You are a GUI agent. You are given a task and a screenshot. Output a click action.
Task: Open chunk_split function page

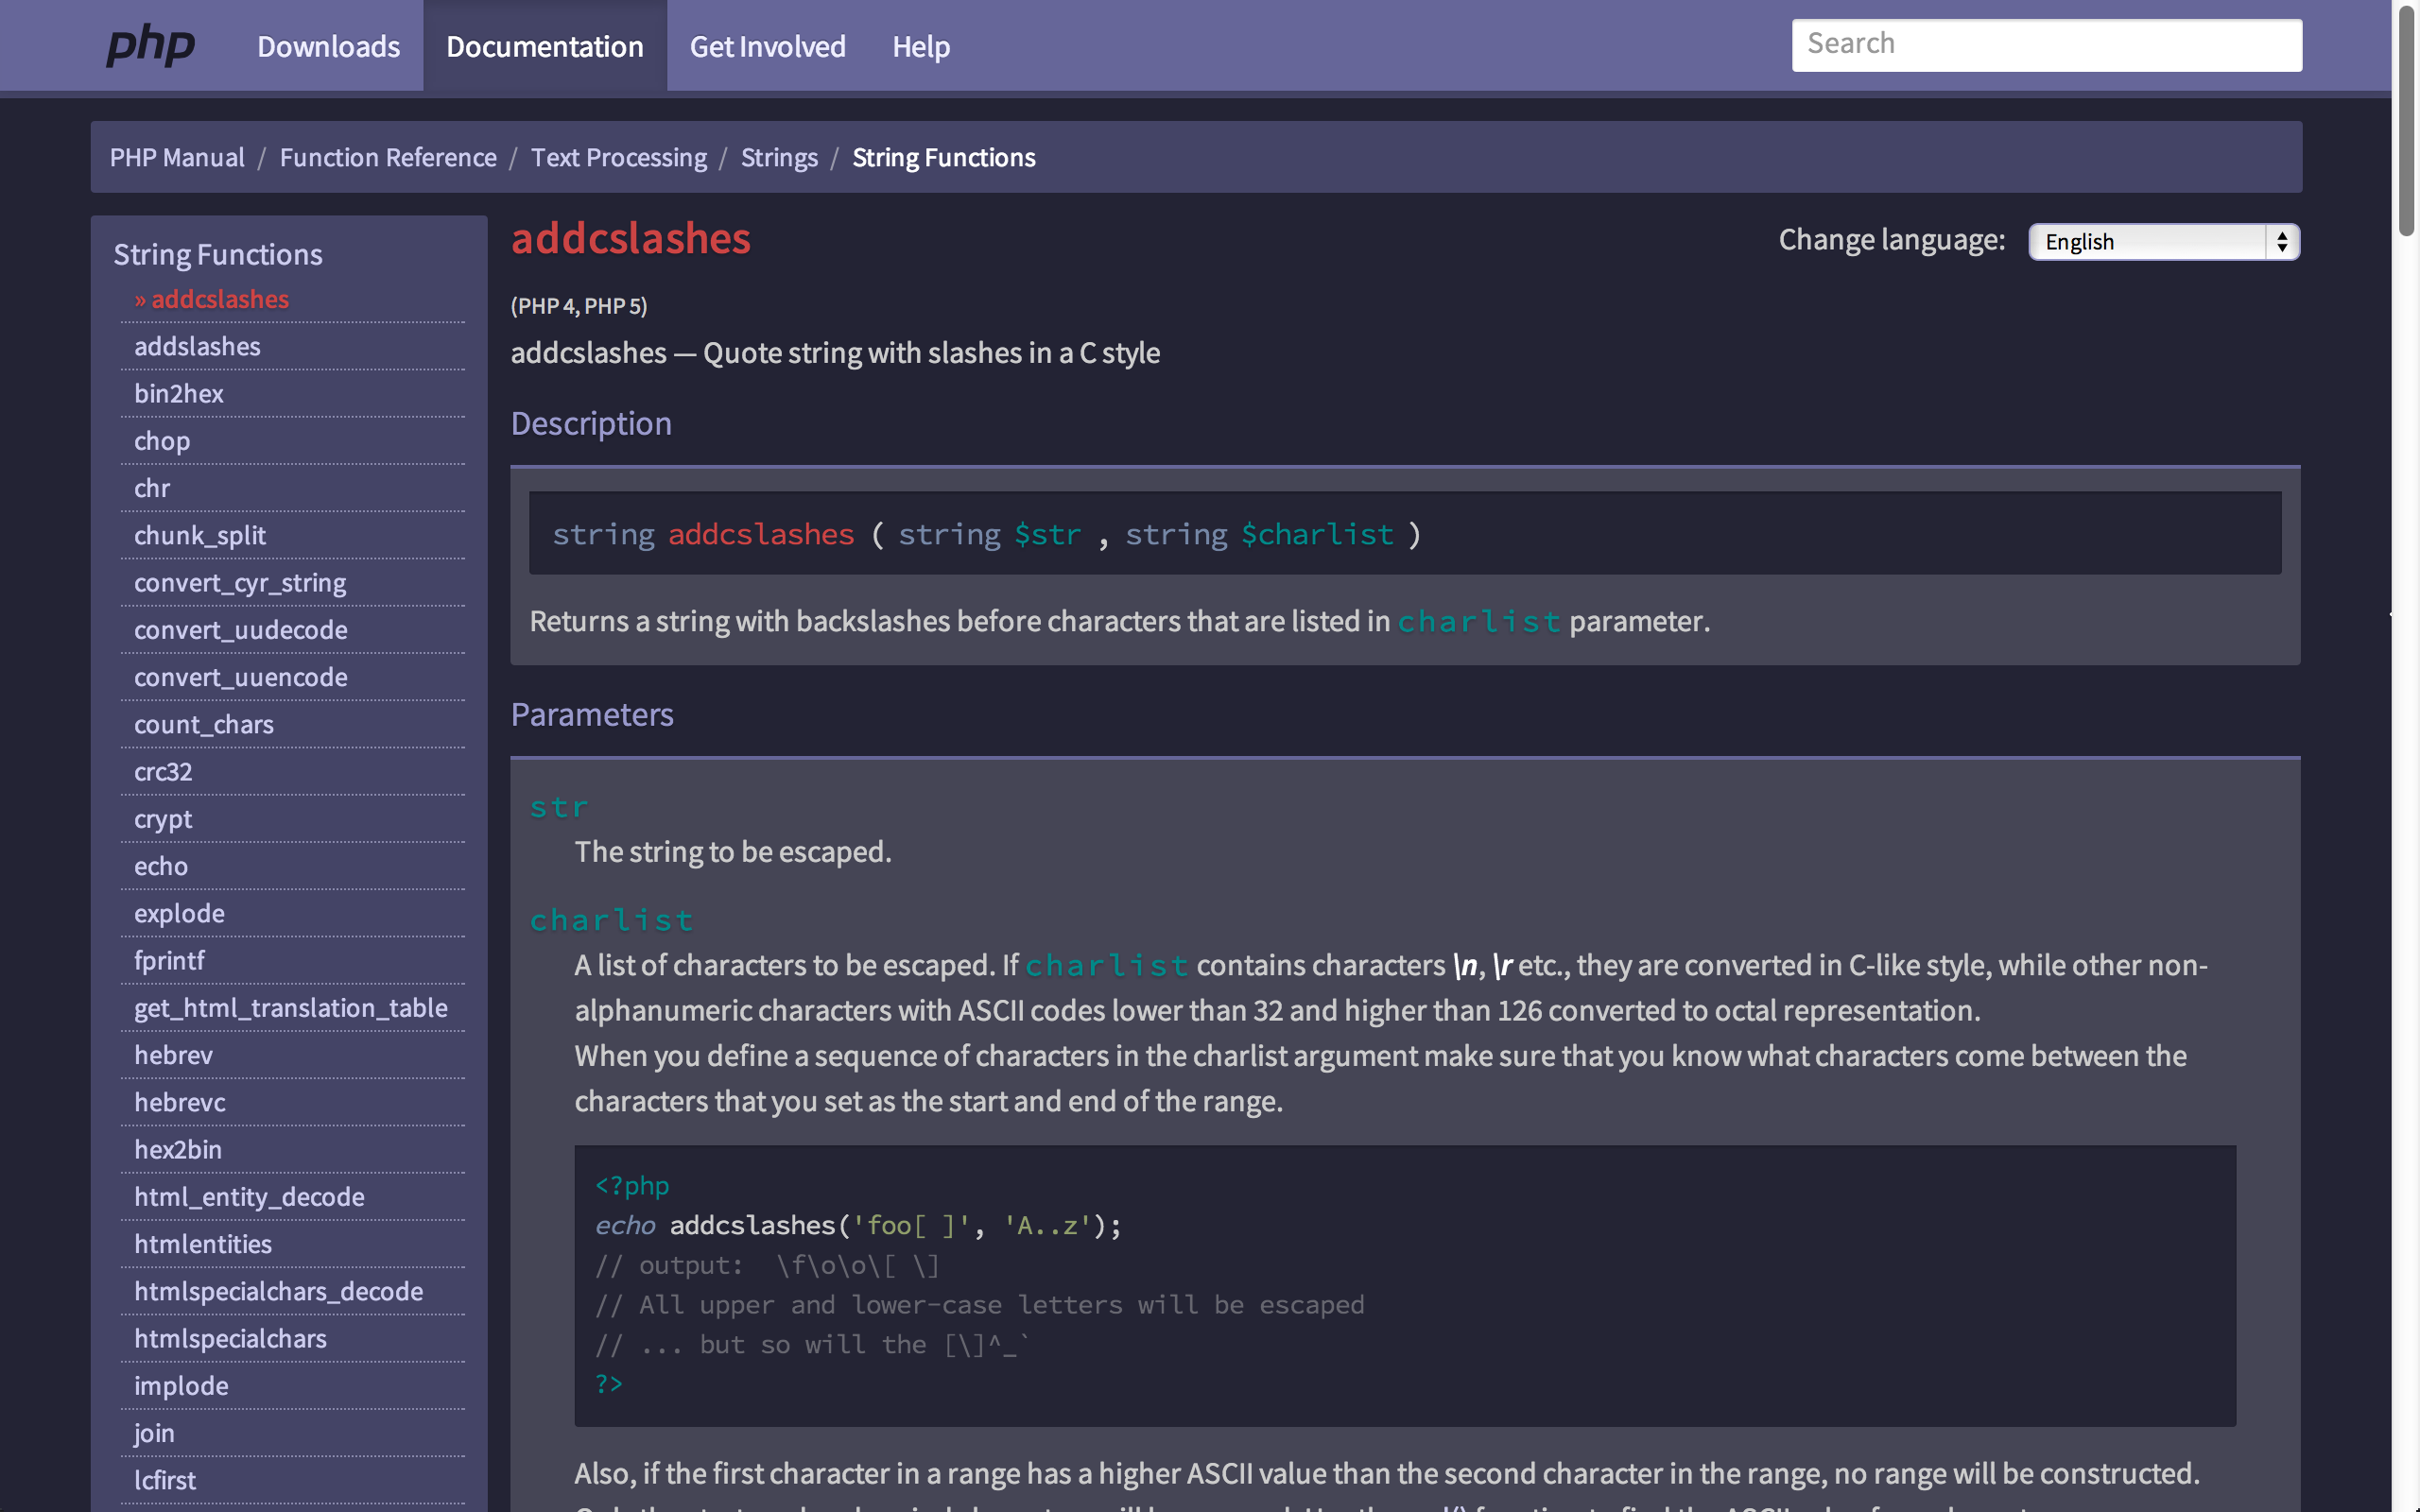(x=200, y=535)
